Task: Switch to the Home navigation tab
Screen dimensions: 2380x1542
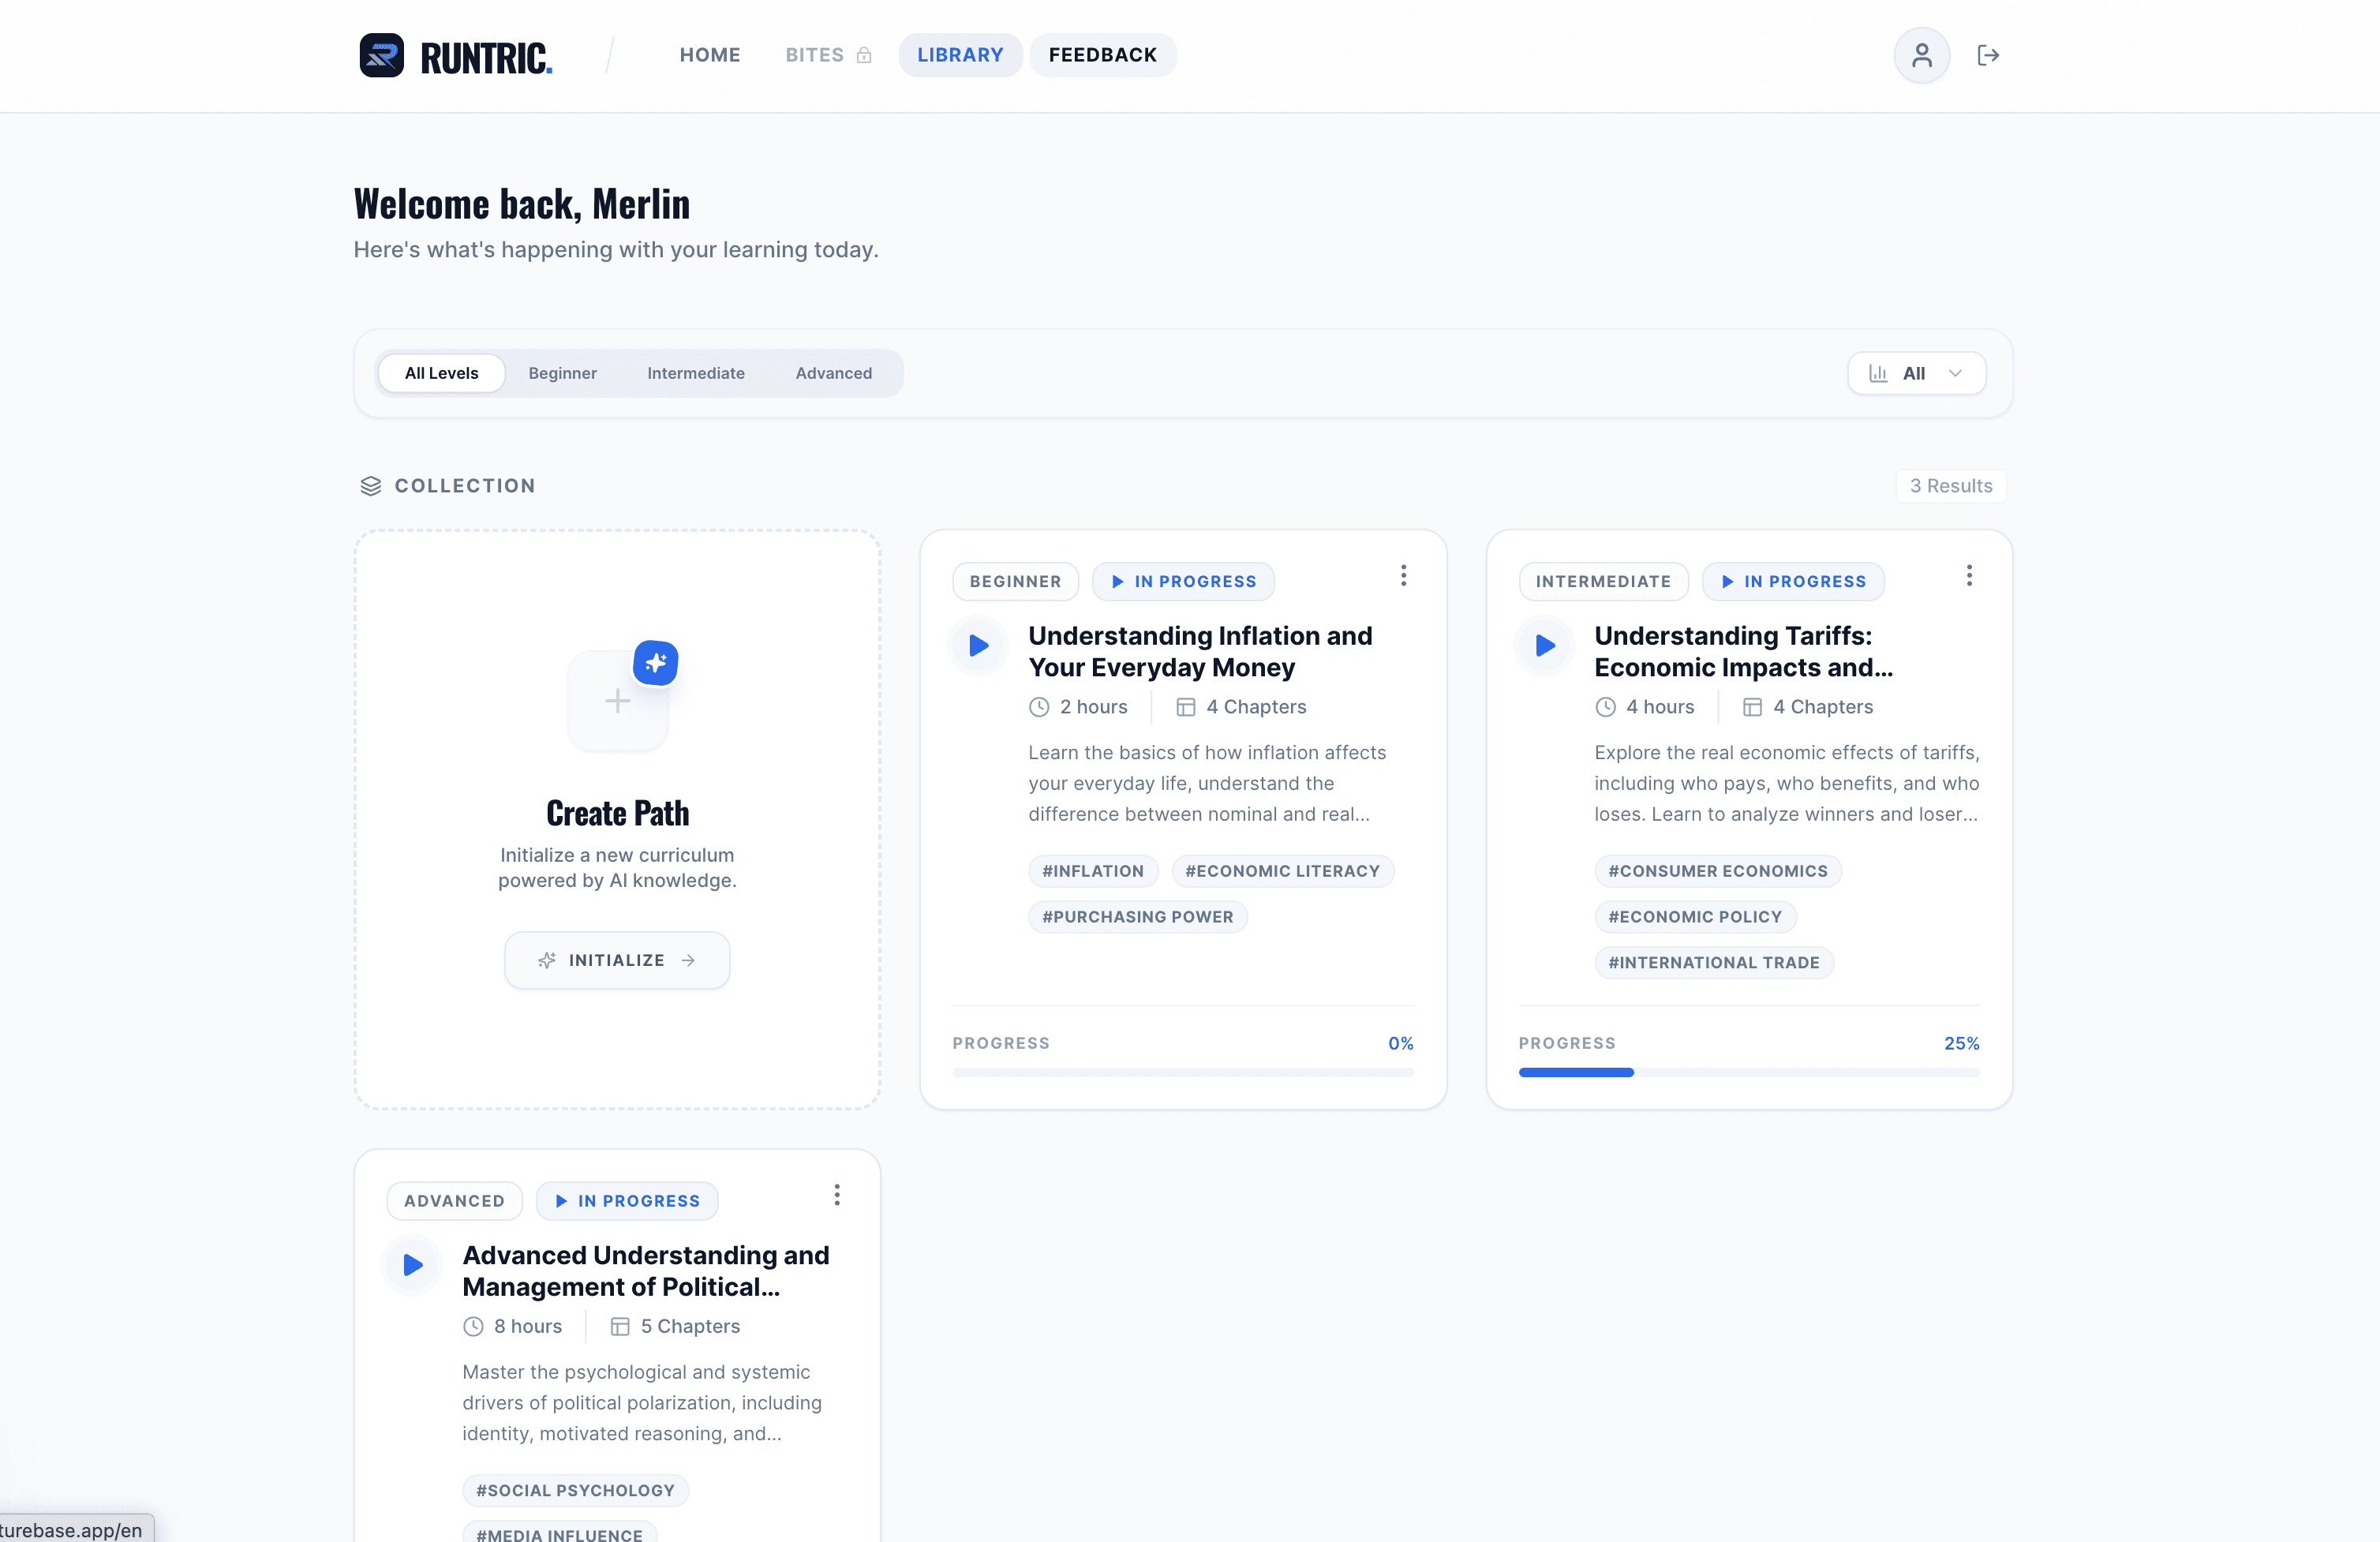Action: 710,55
